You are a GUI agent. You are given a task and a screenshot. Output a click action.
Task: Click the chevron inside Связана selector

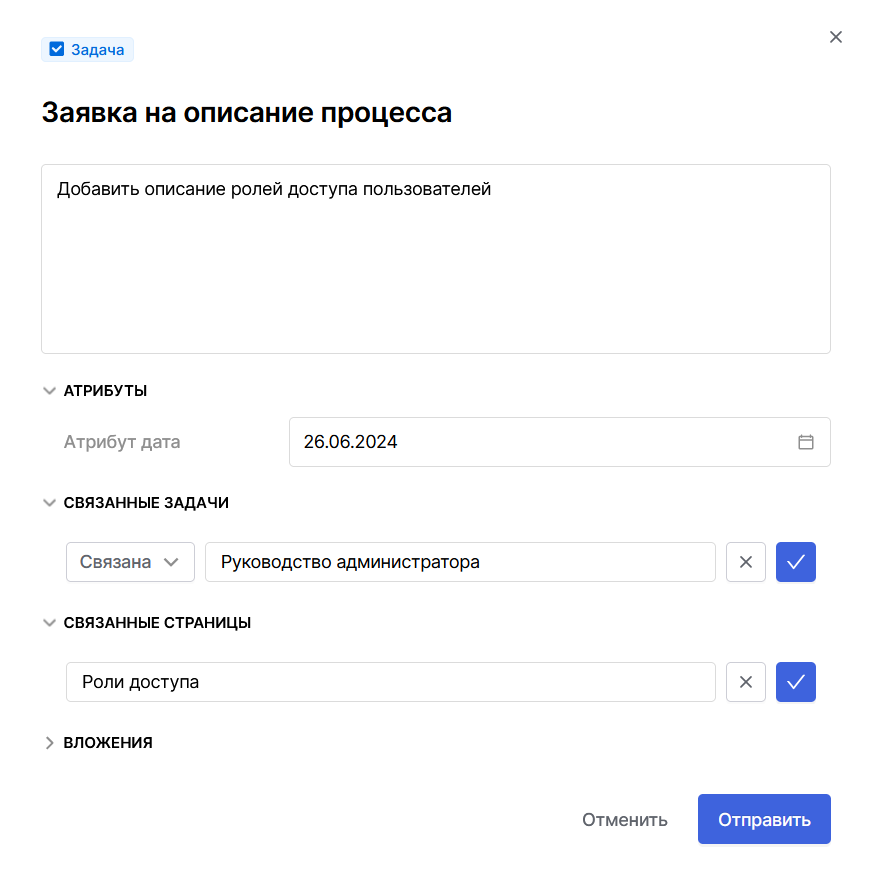point(173,562)
